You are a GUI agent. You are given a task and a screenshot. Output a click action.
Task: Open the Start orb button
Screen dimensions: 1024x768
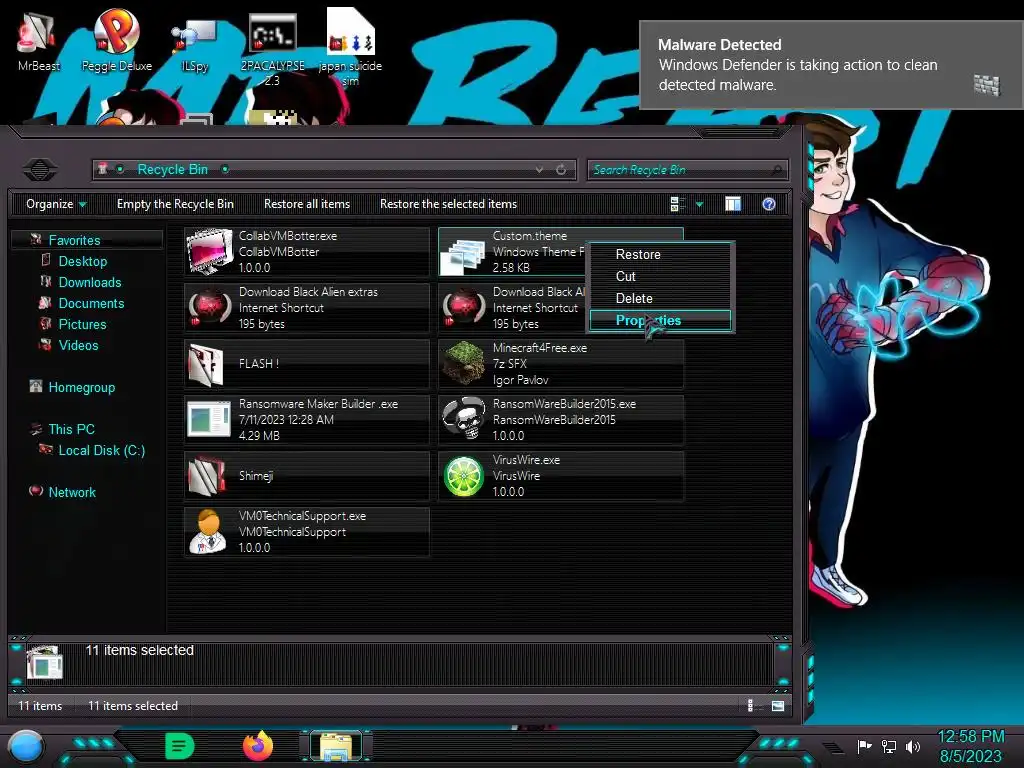coord(25,746)
